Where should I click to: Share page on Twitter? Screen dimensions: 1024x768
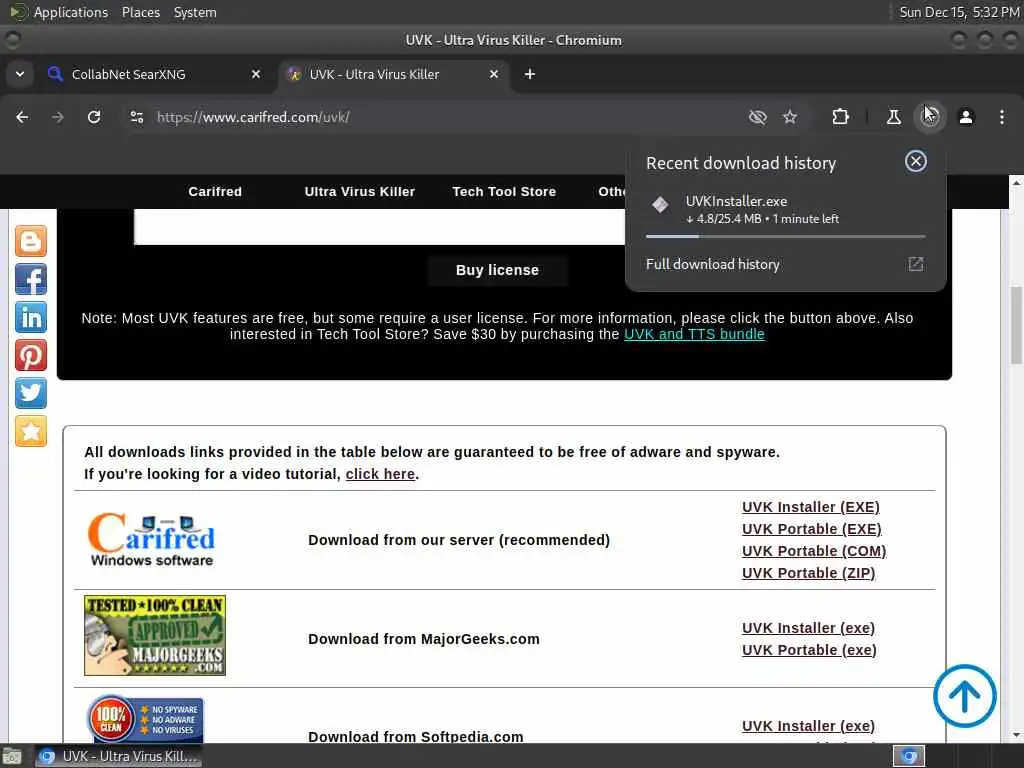pos(31,393)
